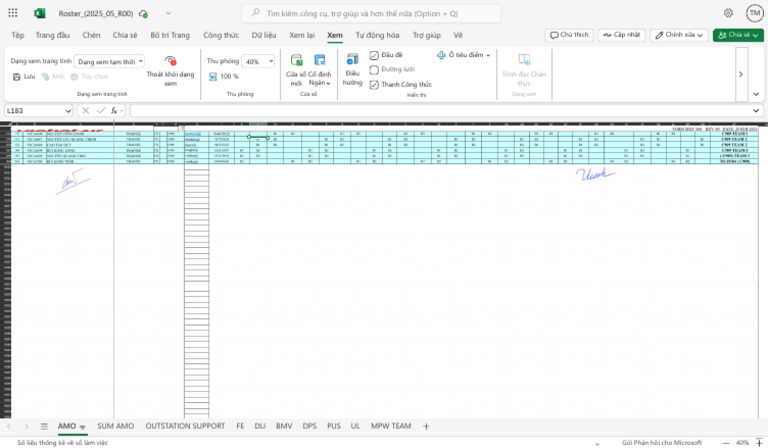Click the Trình đọc Chân thực icon
This screenshot has width=768, height=448.
point(524,60)
